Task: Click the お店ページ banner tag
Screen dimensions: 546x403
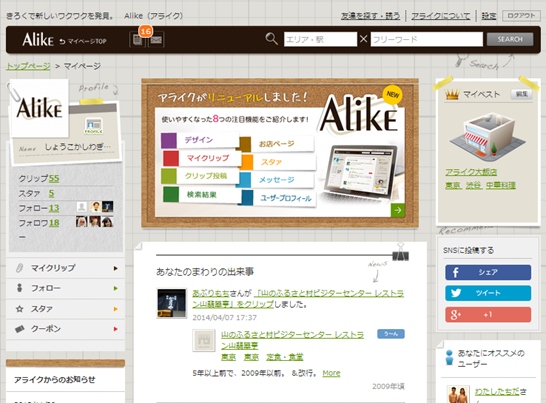Action: pyautogui.click(x=277, y=144)
